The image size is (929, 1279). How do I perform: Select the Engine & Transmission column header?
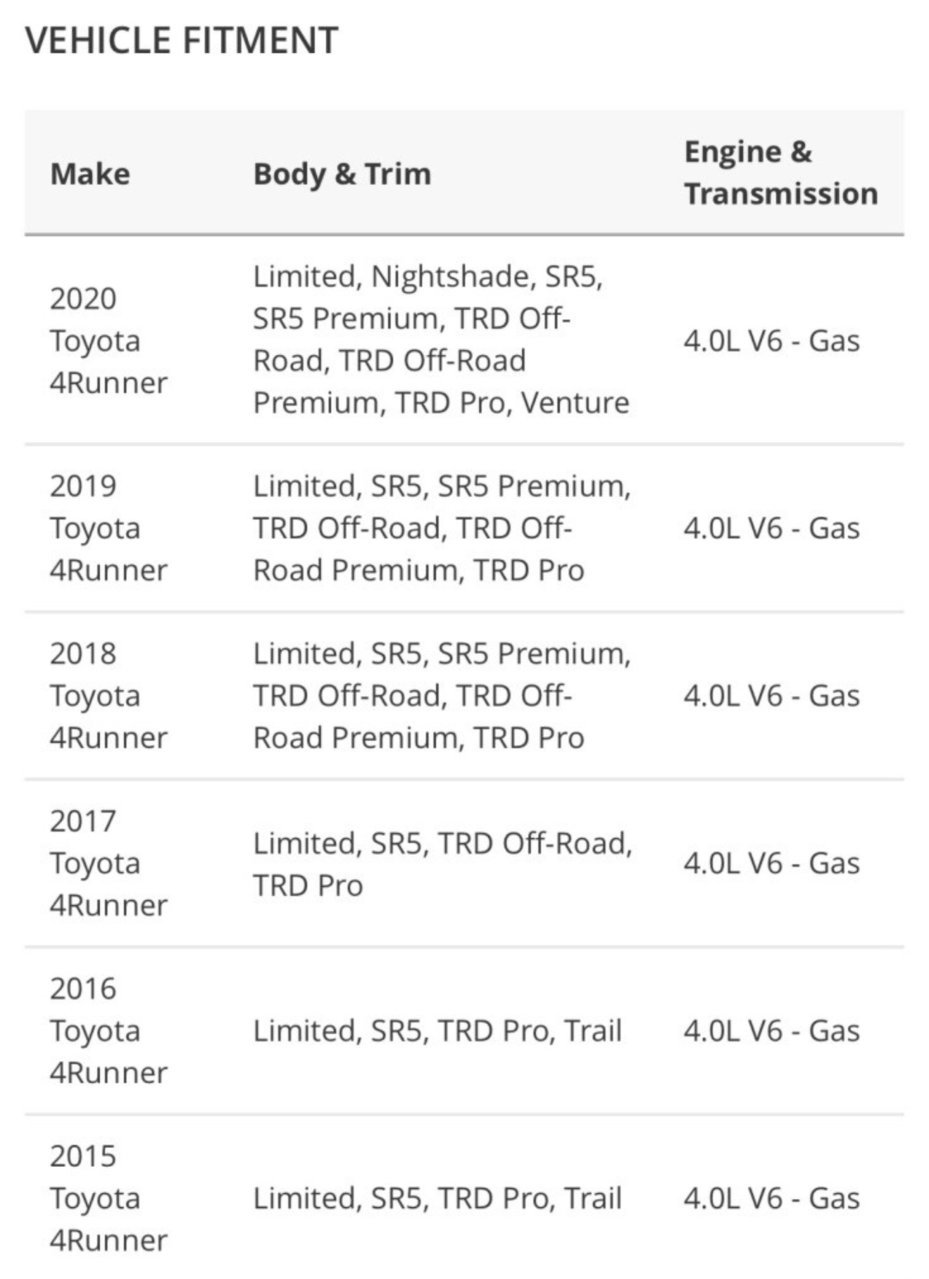[x=781, y=173]
